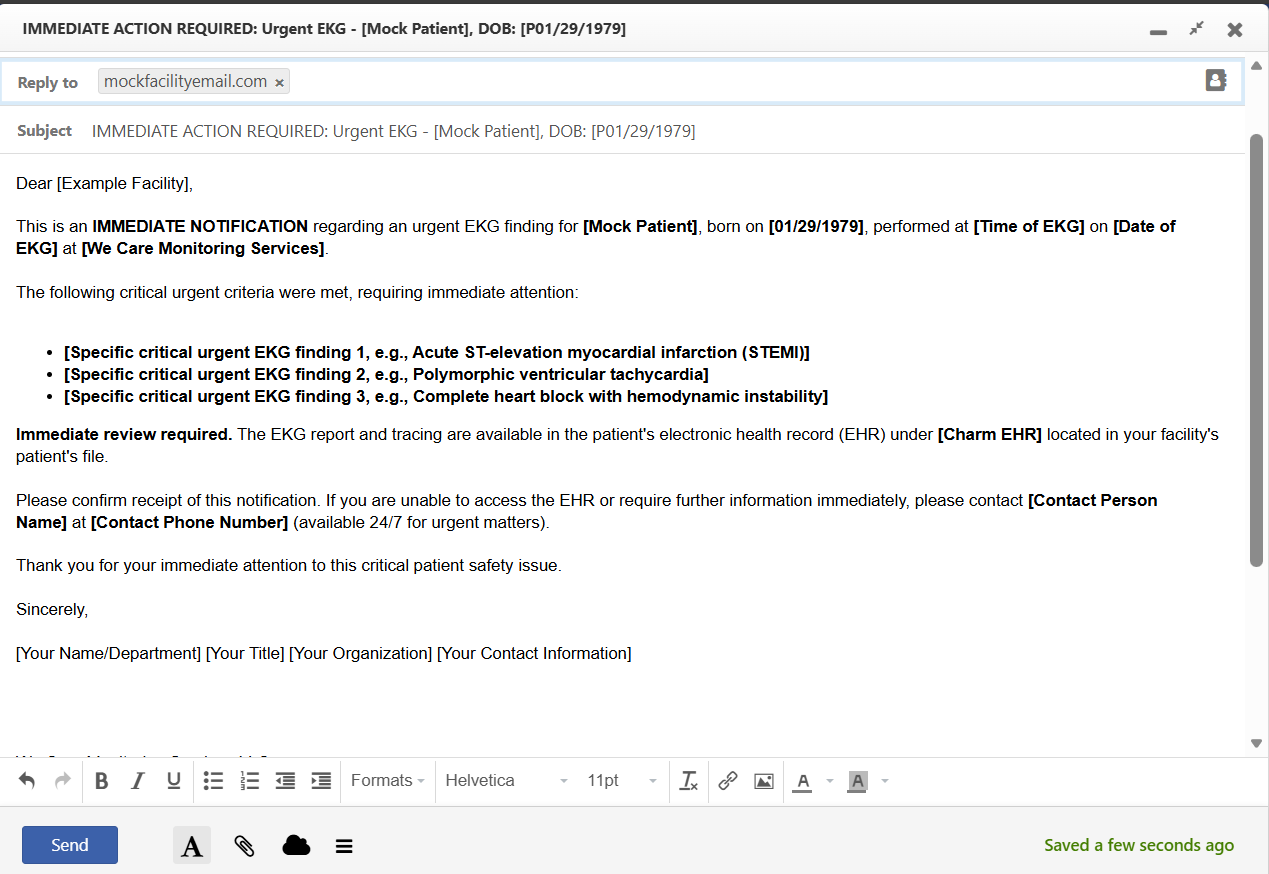1269x874 pixels.
Task: Remove mockfacilityemail.com recipient
Action: 280,82
